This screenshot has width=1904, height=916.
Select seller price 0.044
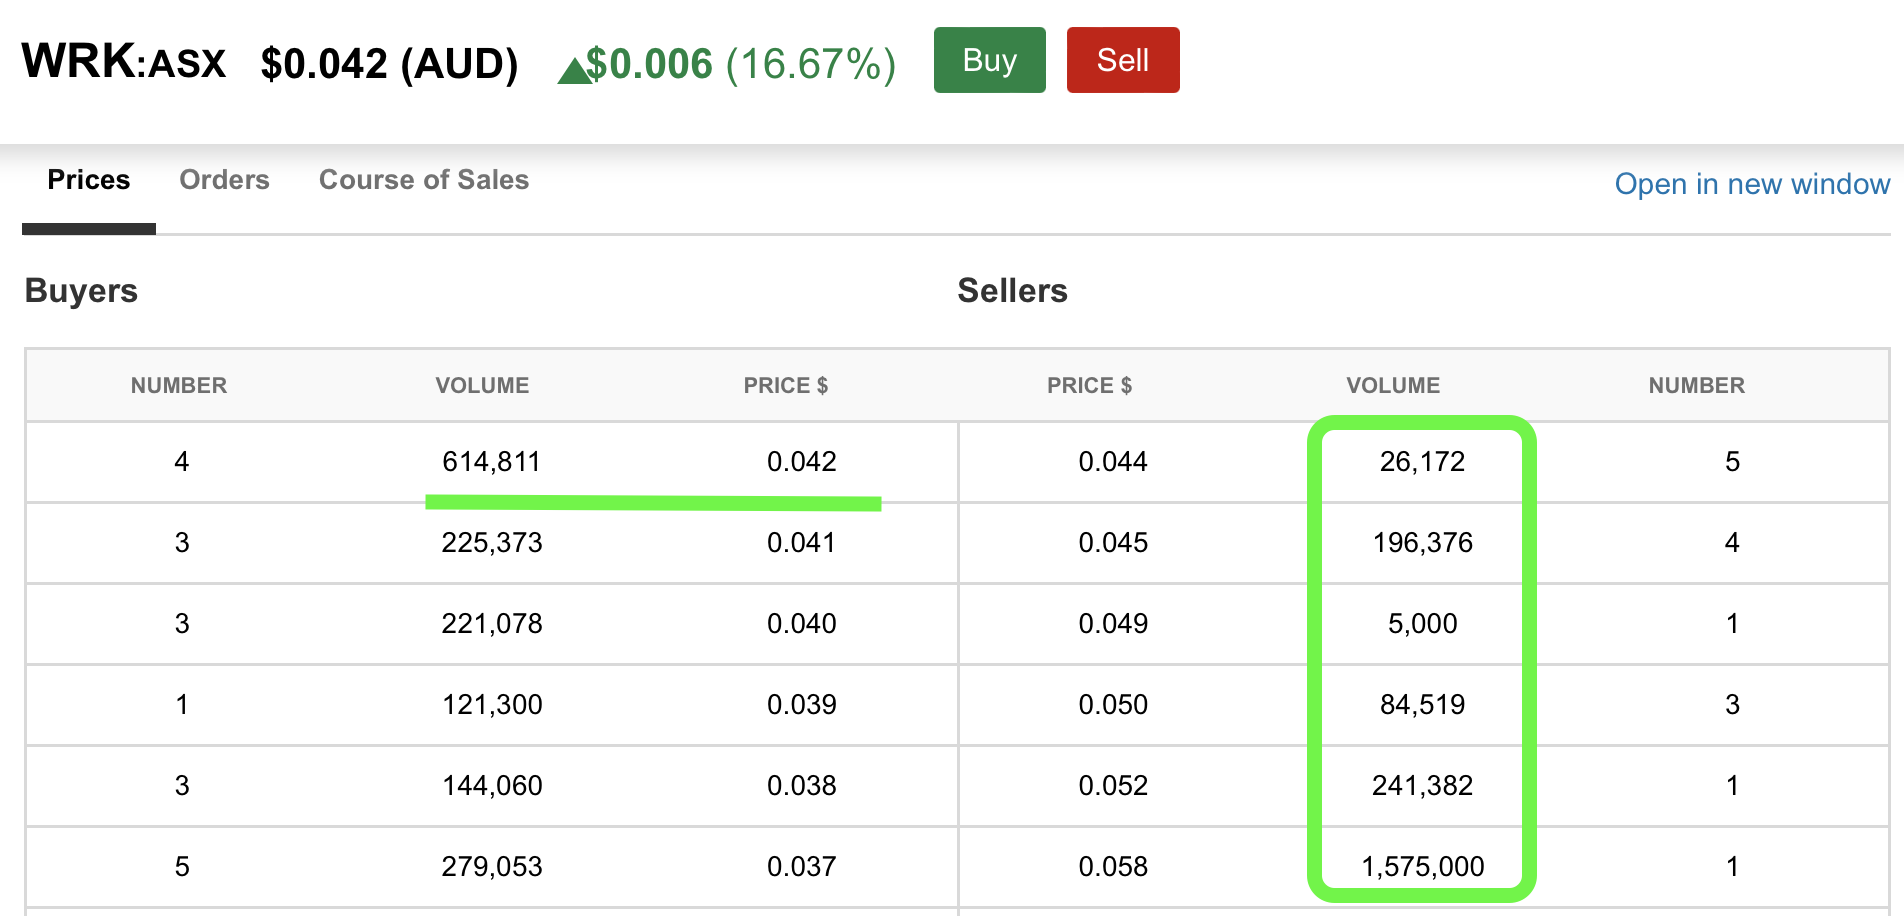tap(1113, 462)
